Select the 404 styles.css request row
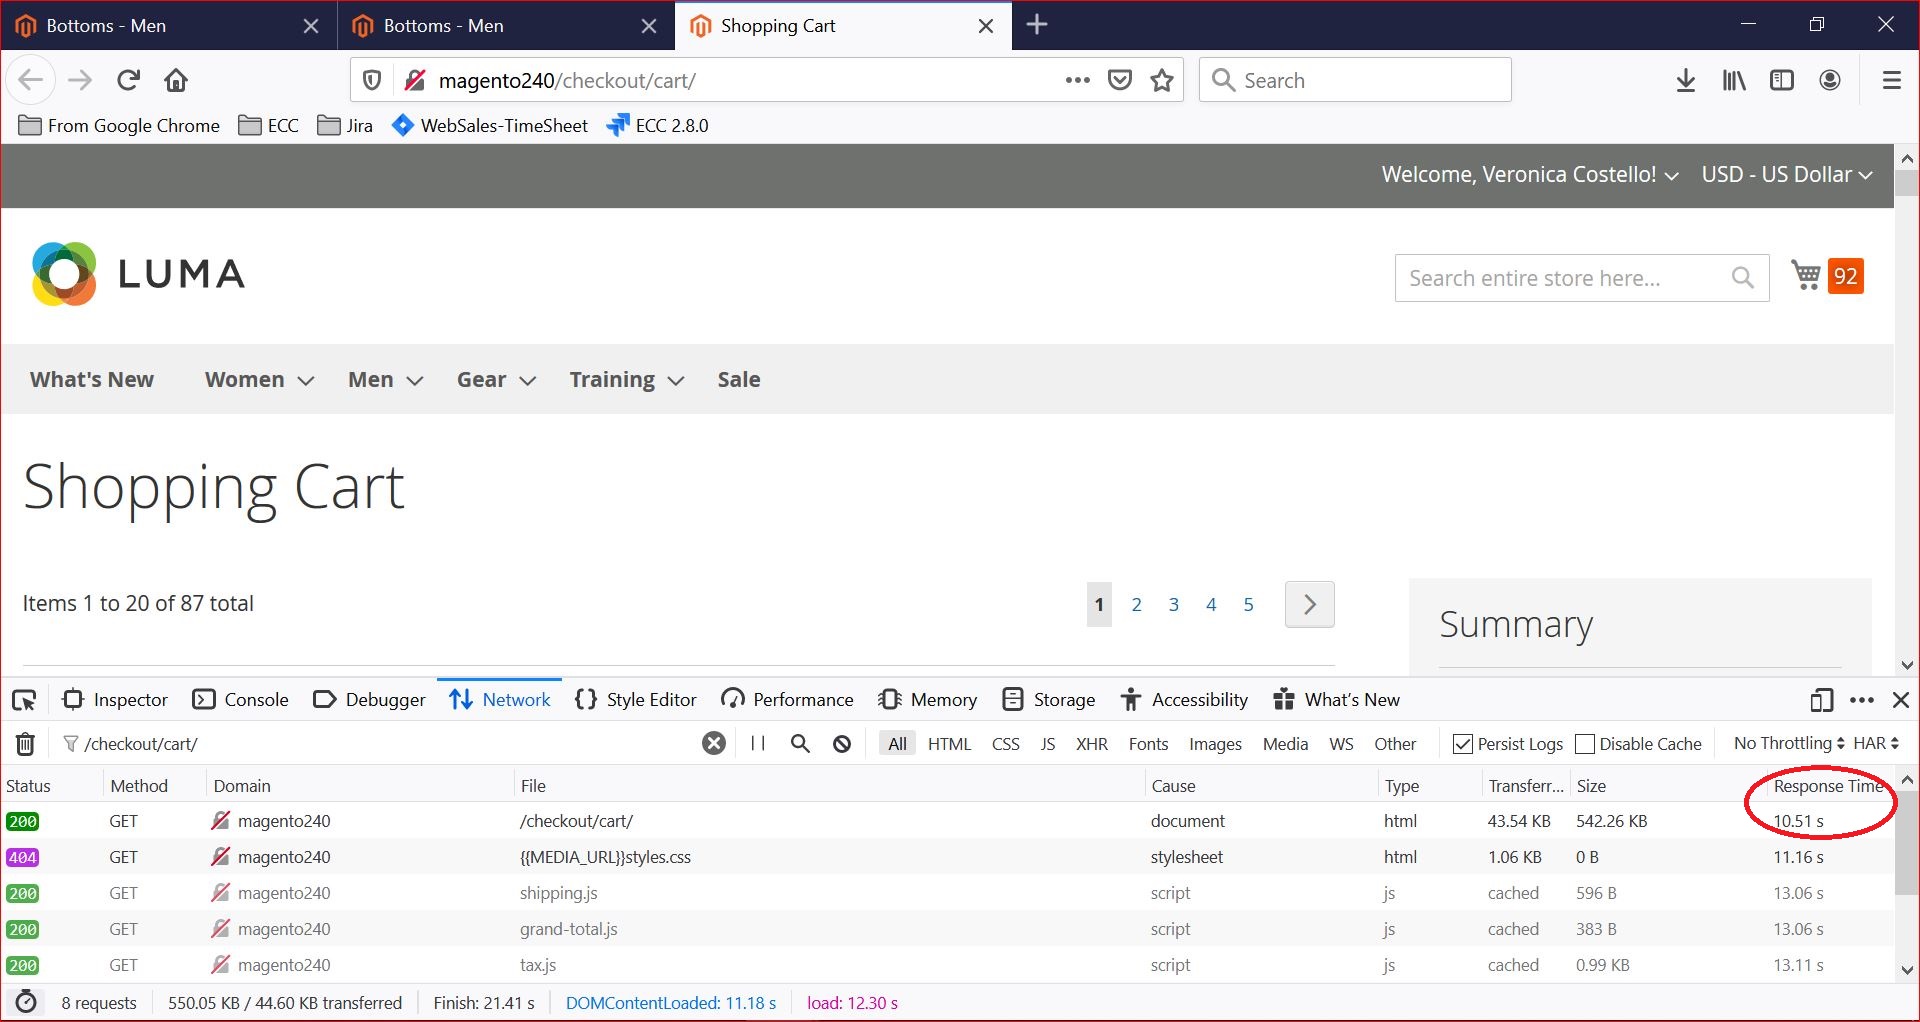 click(x=947, y=857)
